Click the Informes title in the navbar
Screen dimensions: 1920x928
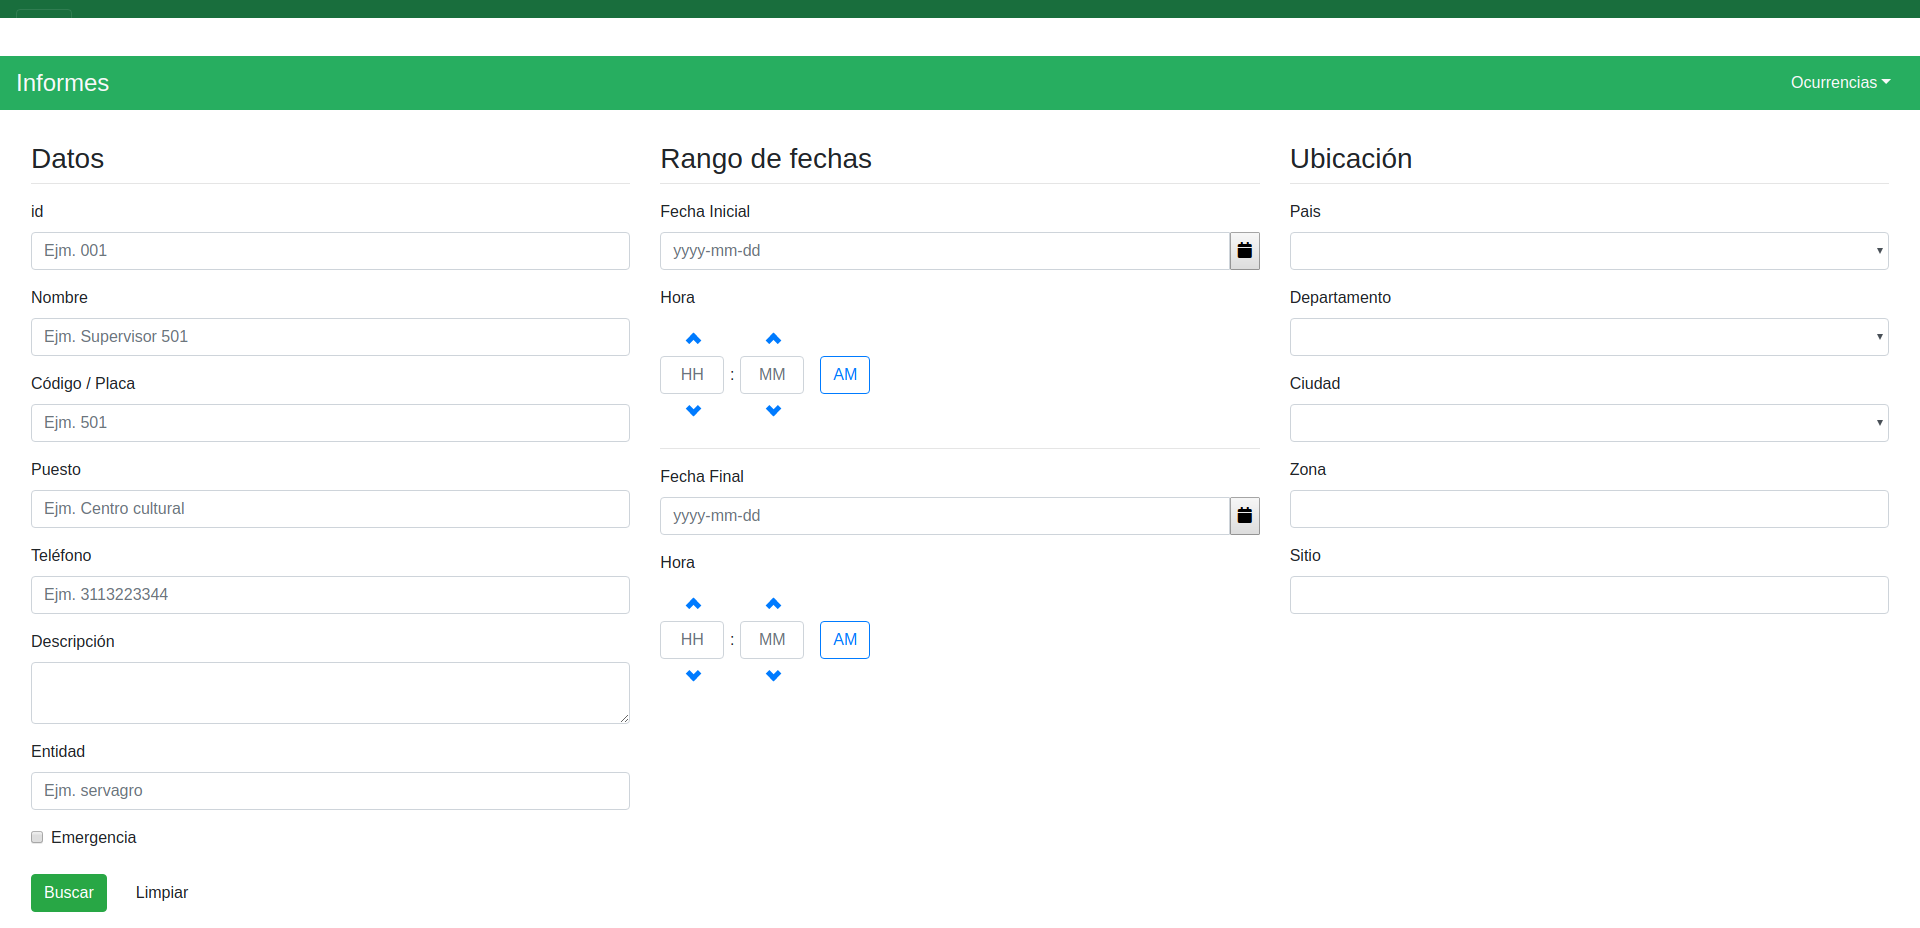[x=63, y=83]
